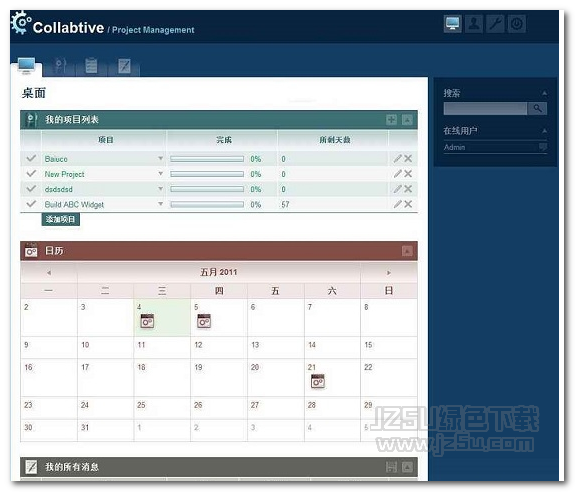The height and width of the screenshot is (492, 575).
Task: Delete the Baiuco project
Action: point(408,158)
